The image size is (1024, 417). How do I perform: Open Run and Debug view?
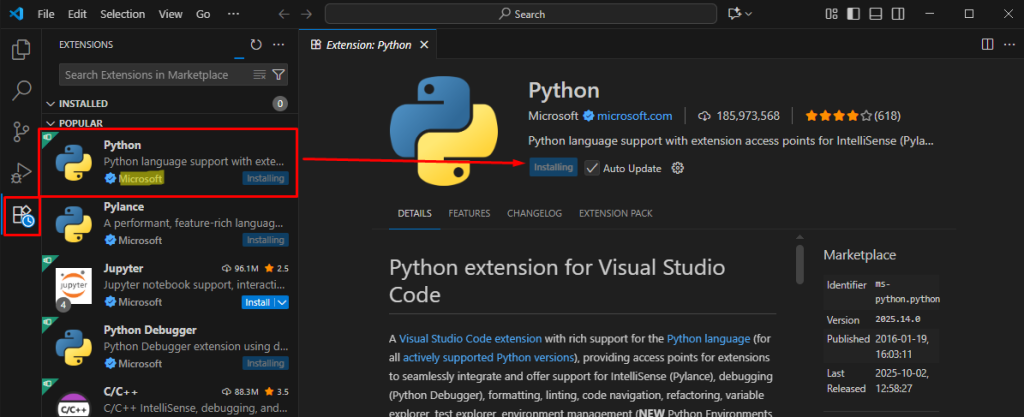(21, 173)
